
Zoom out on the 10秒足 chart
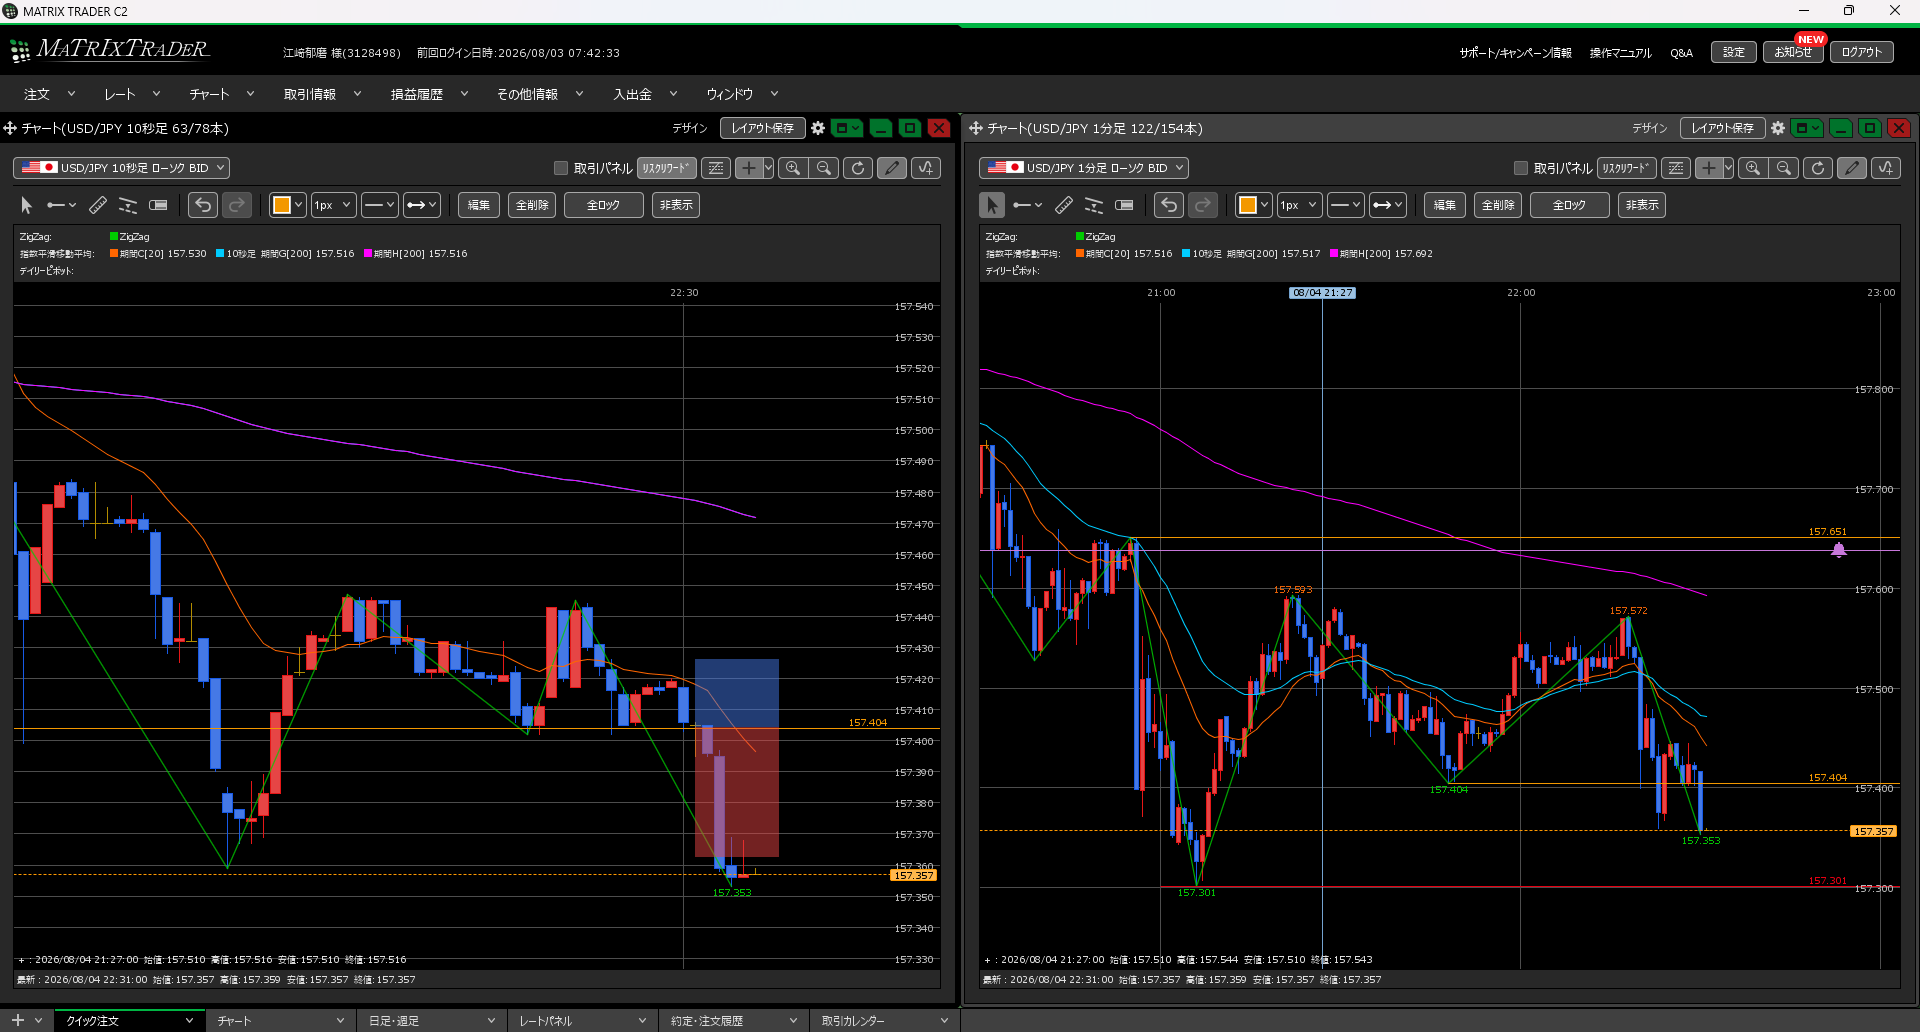824,168
